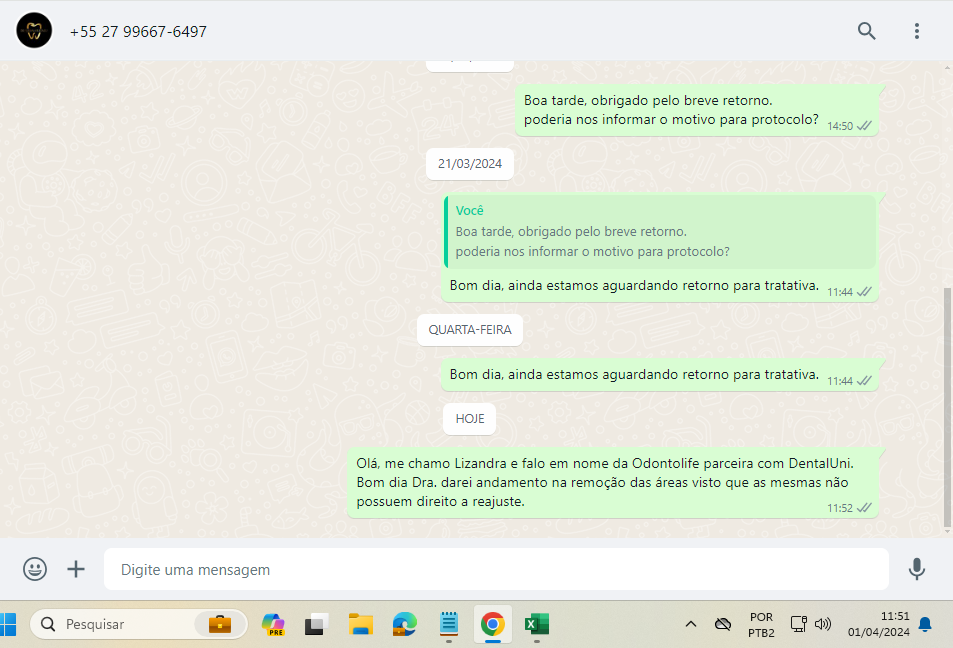The height and width of the screenshot is (648, 953).
Task: Switch to Excel on the taskbar
Action: (537, 624)
